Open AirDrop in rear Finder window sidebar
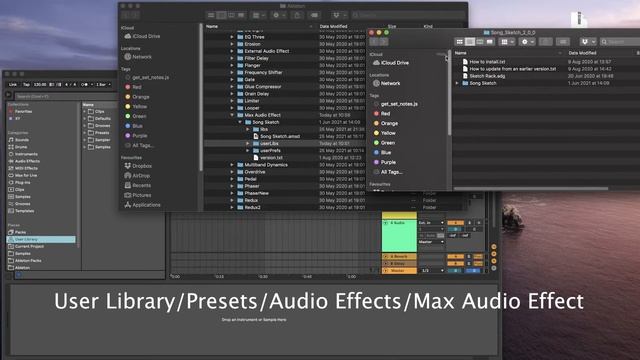This screenshot has width=640, height=360. (x=137, y=176)
